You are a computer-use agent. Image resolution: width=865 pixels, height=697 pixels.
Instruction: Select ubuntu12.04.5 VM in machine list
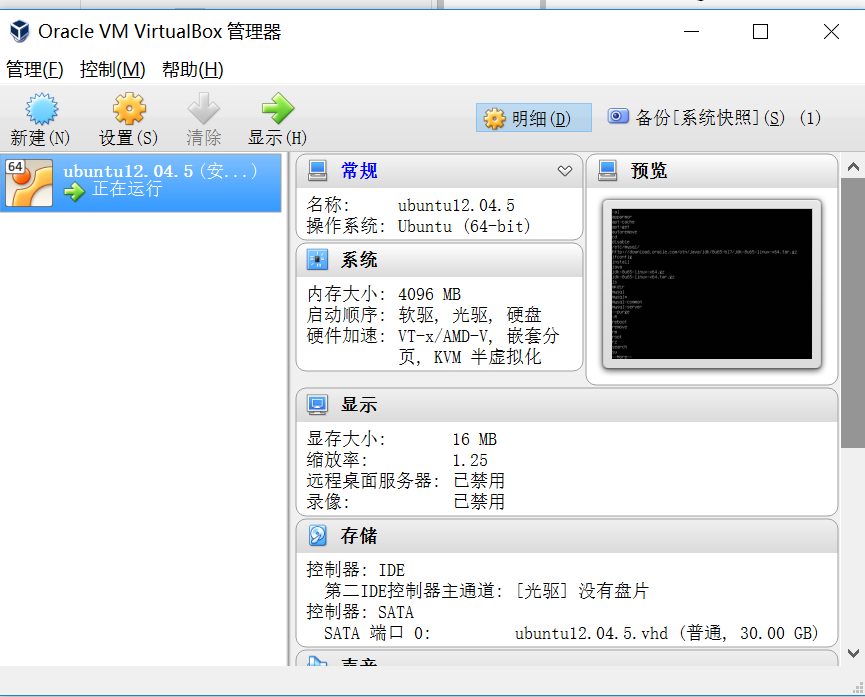click(x=141, y=183)
